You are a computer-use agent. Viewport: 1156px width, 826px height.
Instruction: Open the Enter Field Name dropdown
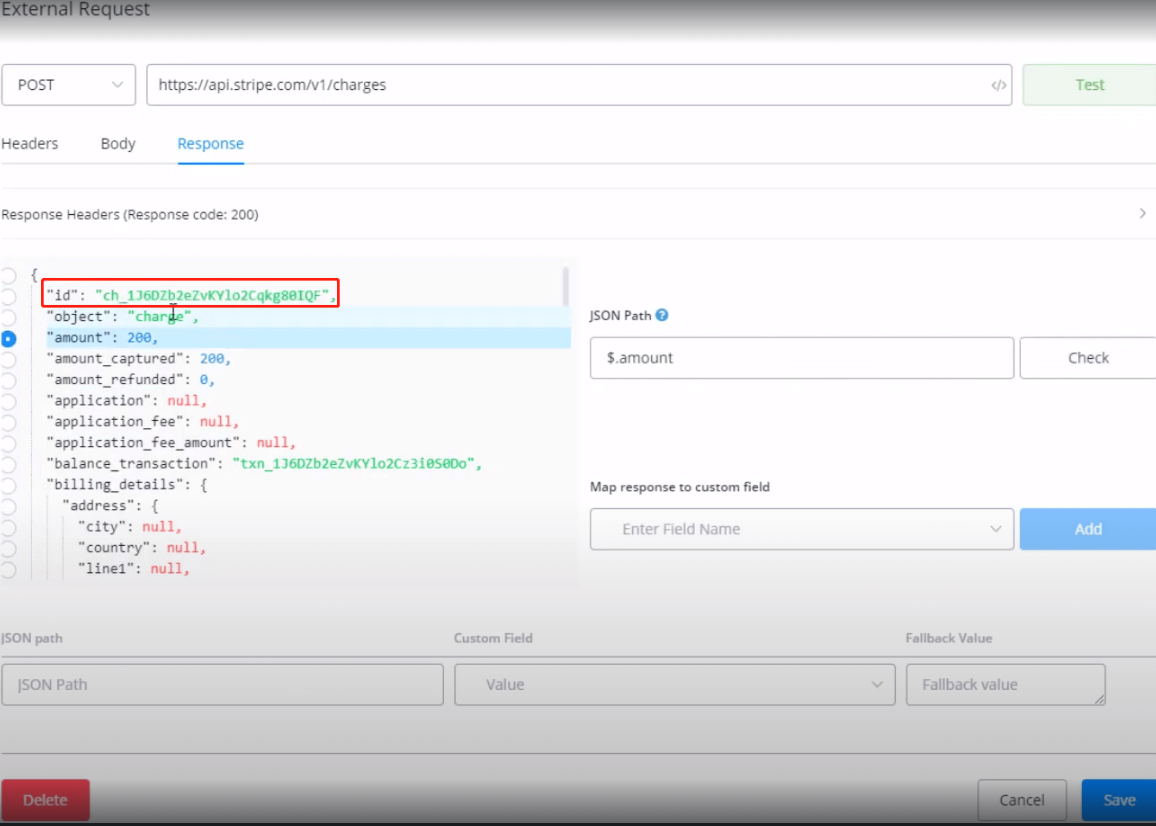(801, 529)
